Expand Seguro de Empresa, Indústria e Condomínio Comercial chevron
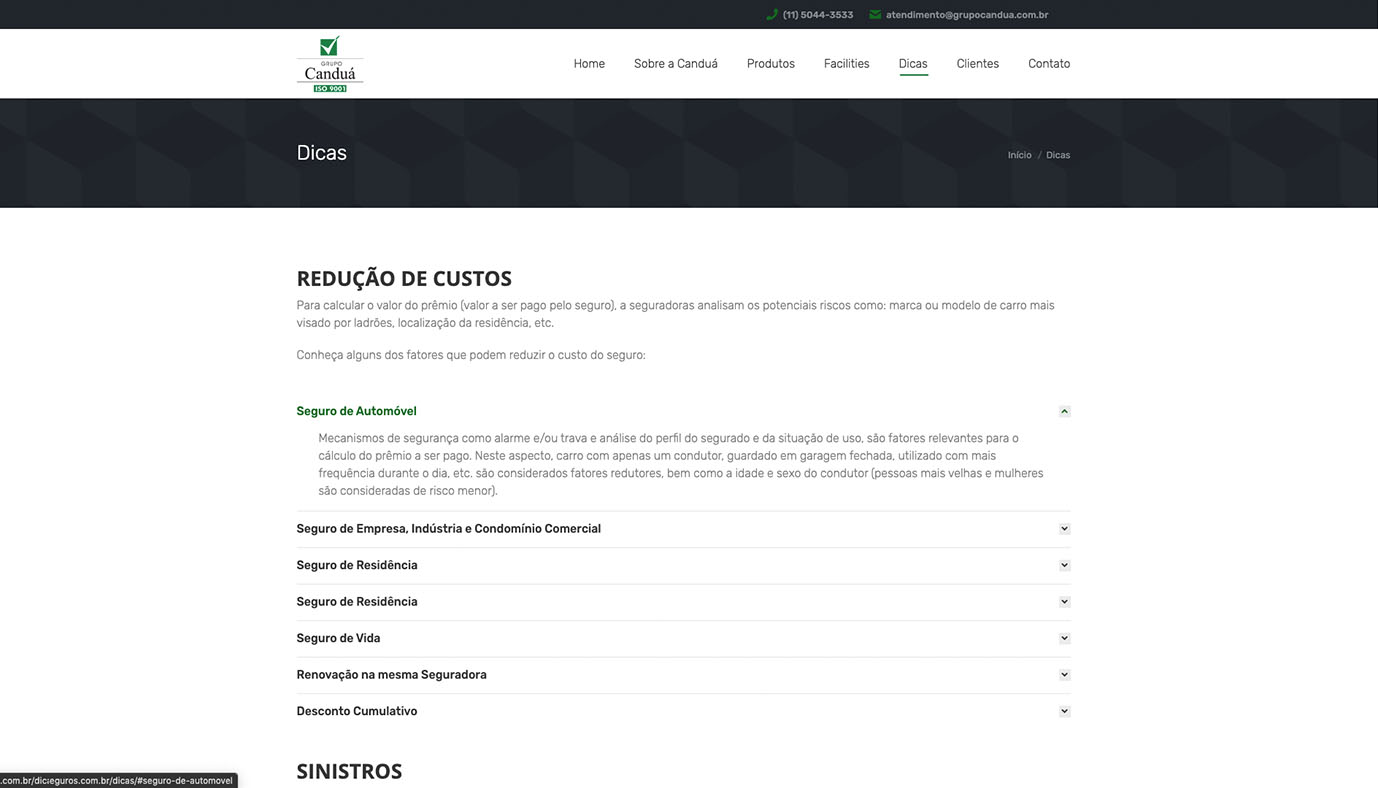The height and width of the screenshot is (788, 1378). point(1064,529)
